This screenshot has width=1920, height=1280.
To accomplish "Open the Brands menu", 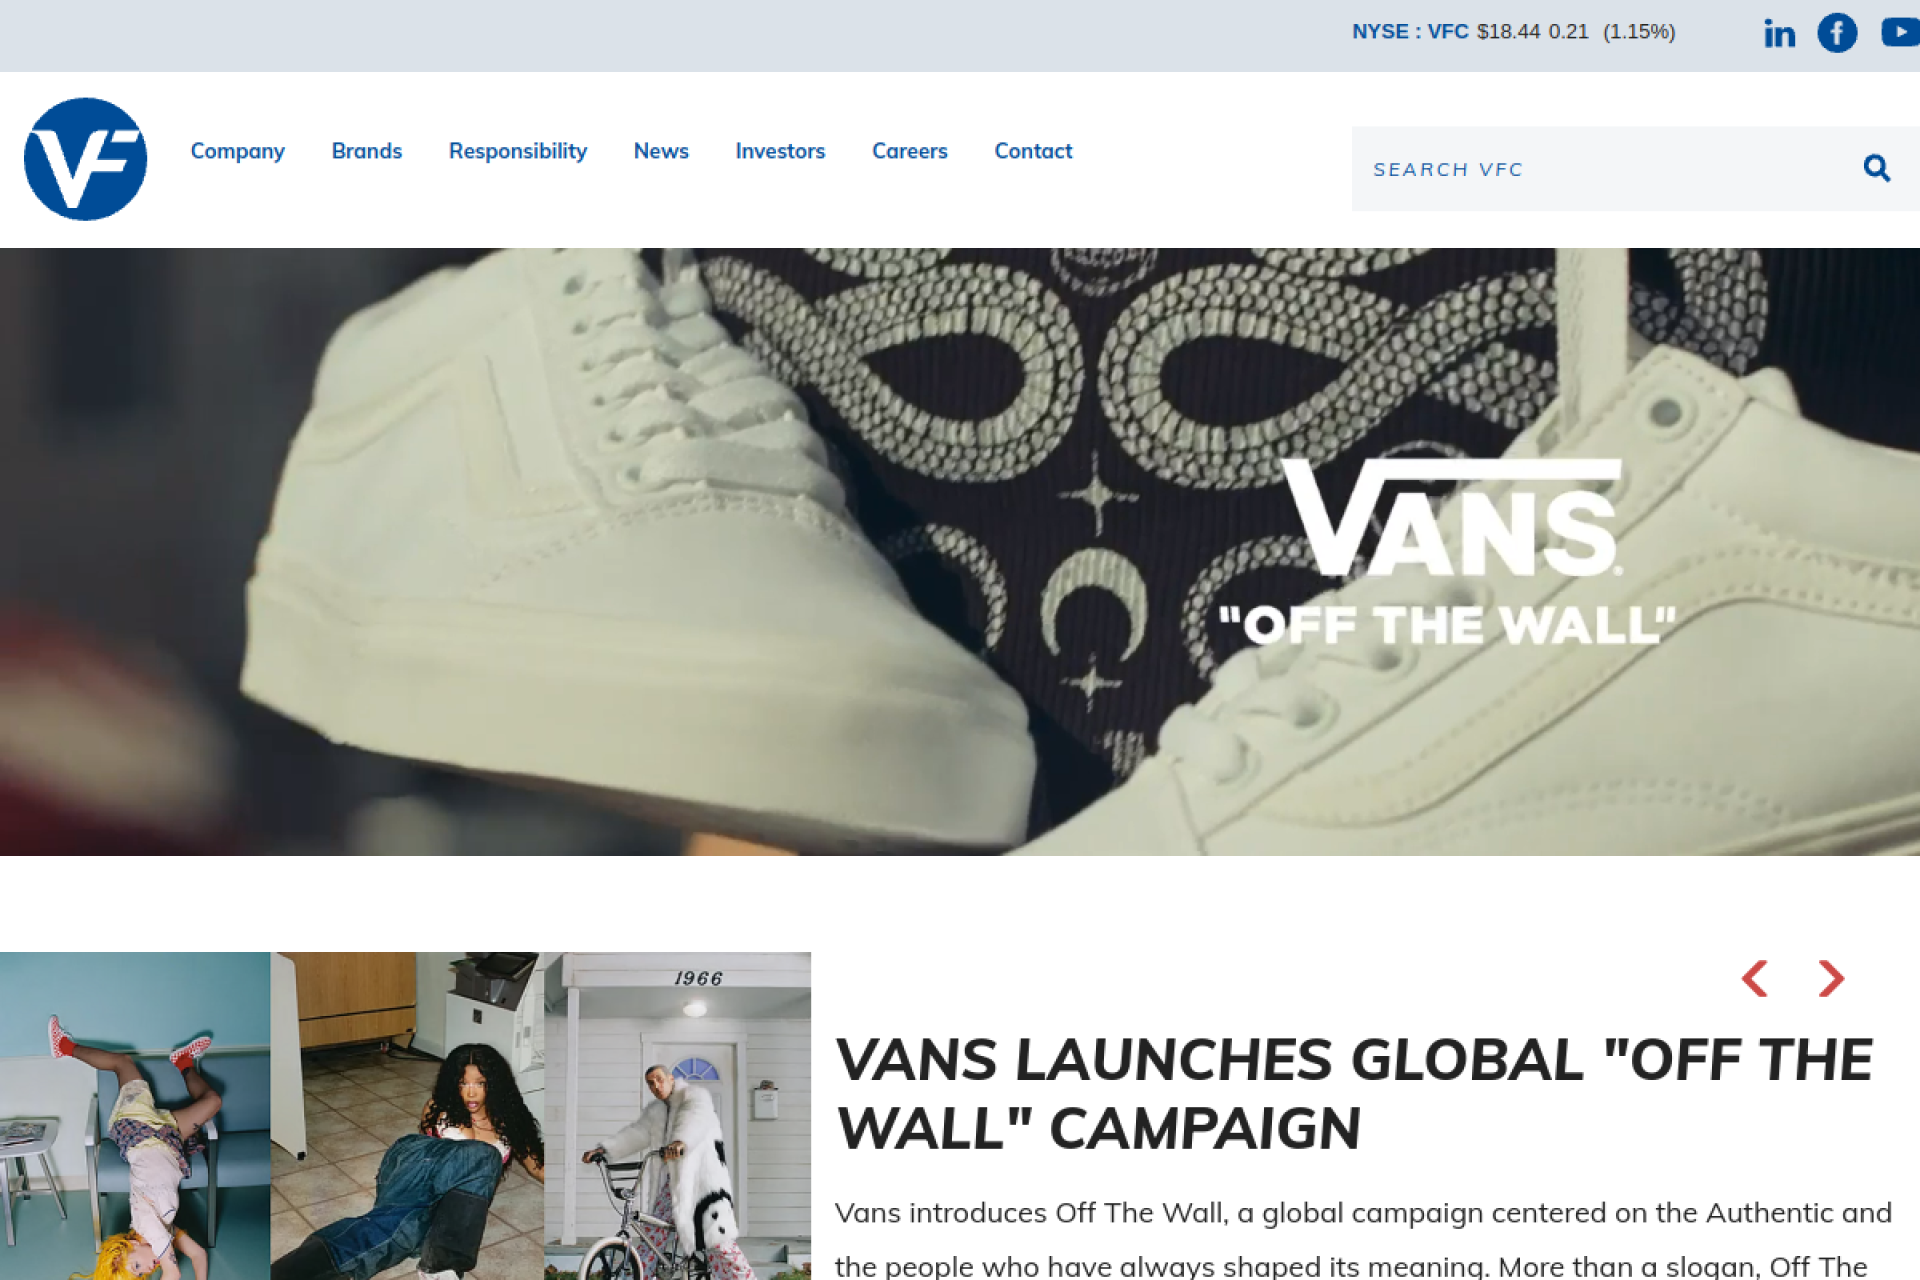I will pos(367,151).
